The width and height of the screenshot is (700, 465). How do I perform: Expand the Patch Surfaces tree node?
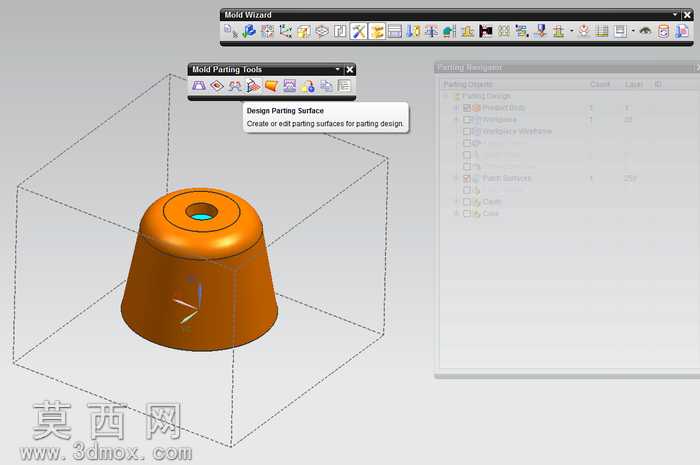[456, 179]
